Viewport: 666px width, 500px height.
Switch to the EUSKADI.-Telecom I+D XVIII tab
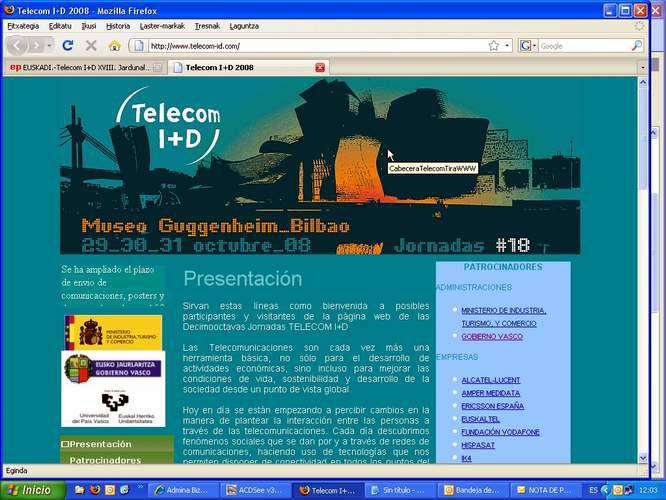[x=86, y=67]
